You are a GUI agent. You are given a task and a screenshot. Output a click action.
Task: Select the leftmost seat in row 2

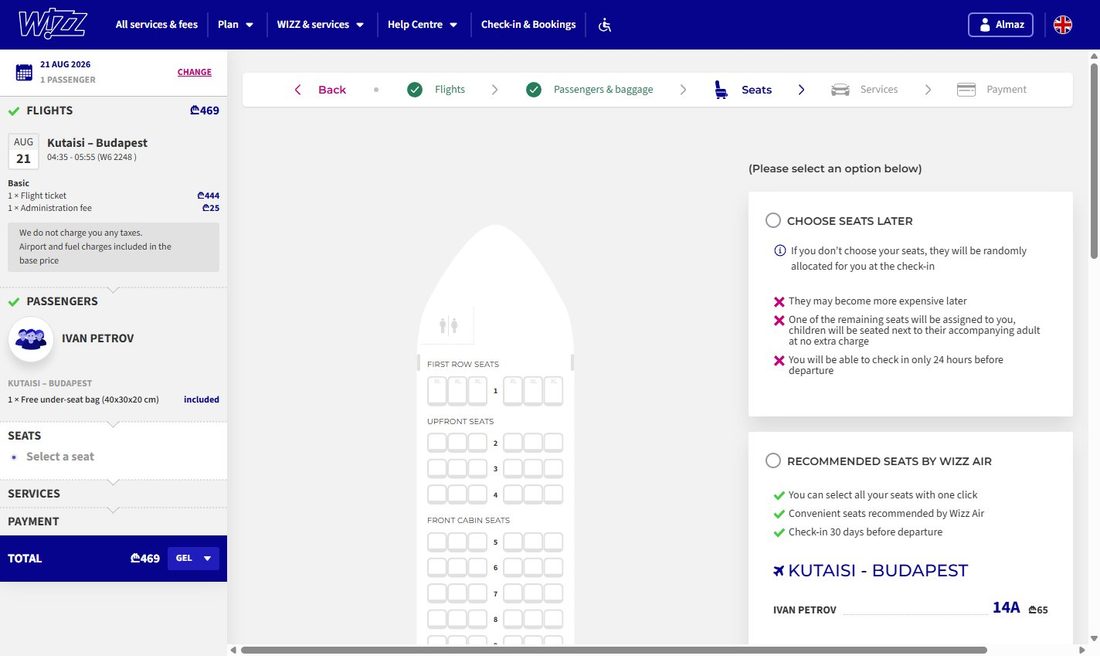point(437,443)
